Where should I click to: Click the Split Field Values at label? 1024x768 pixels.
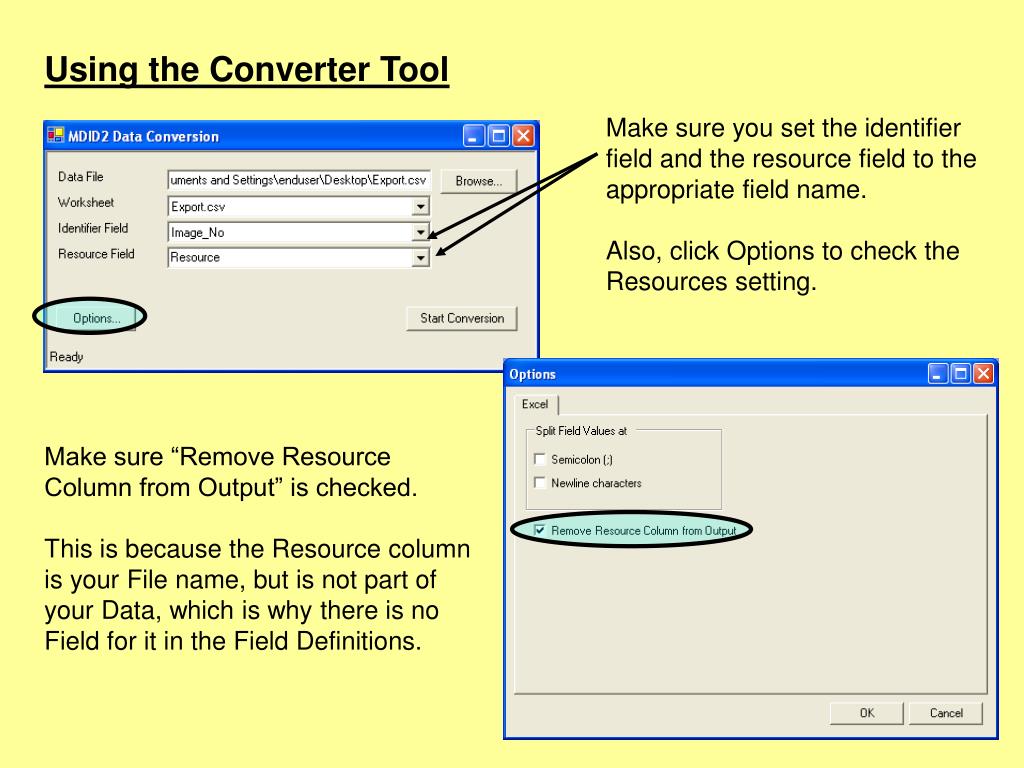581,431
